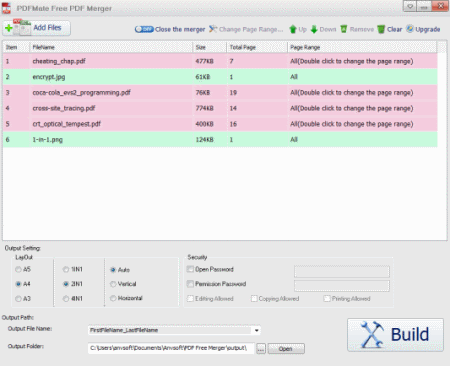Choose the 4IN1 layout option
Viewport: 450px width, 366px height.
(66, 299)
